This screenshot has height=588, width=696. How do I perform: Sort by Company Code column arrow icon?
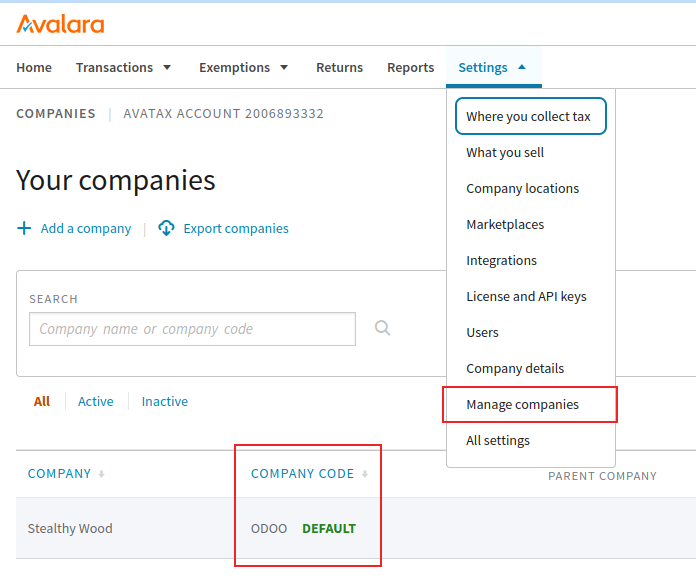364,474
